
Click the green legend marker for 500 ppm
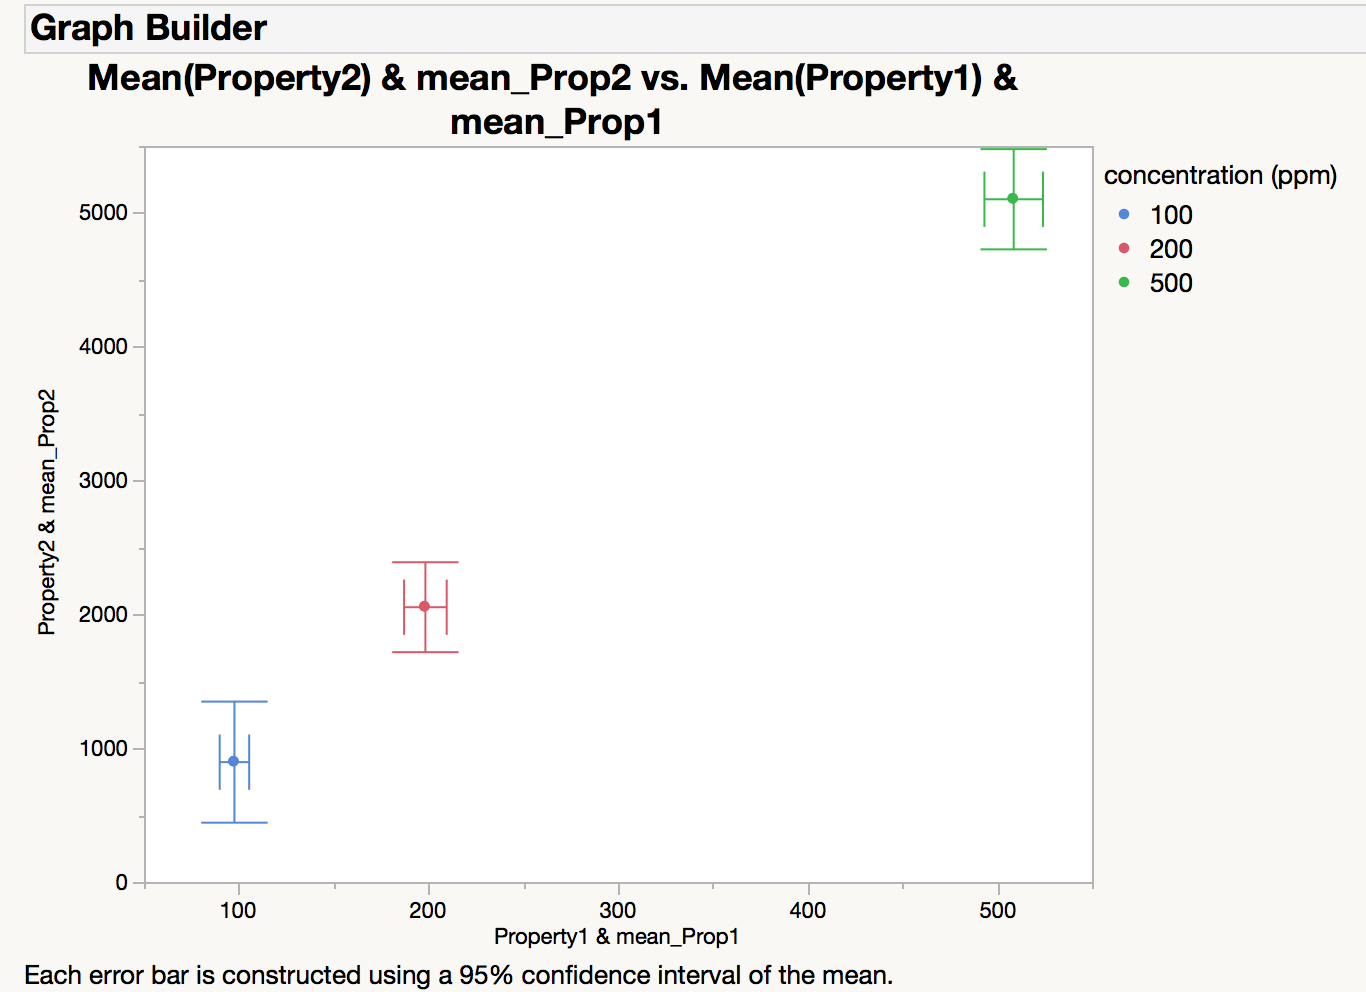(1123, 283)
